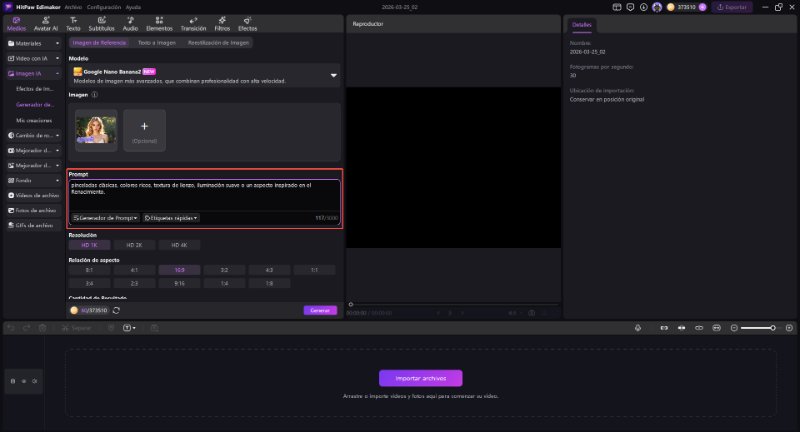Open the Avatar AI tool tab
Screen dimensions: 800x432
click(45, 25)
